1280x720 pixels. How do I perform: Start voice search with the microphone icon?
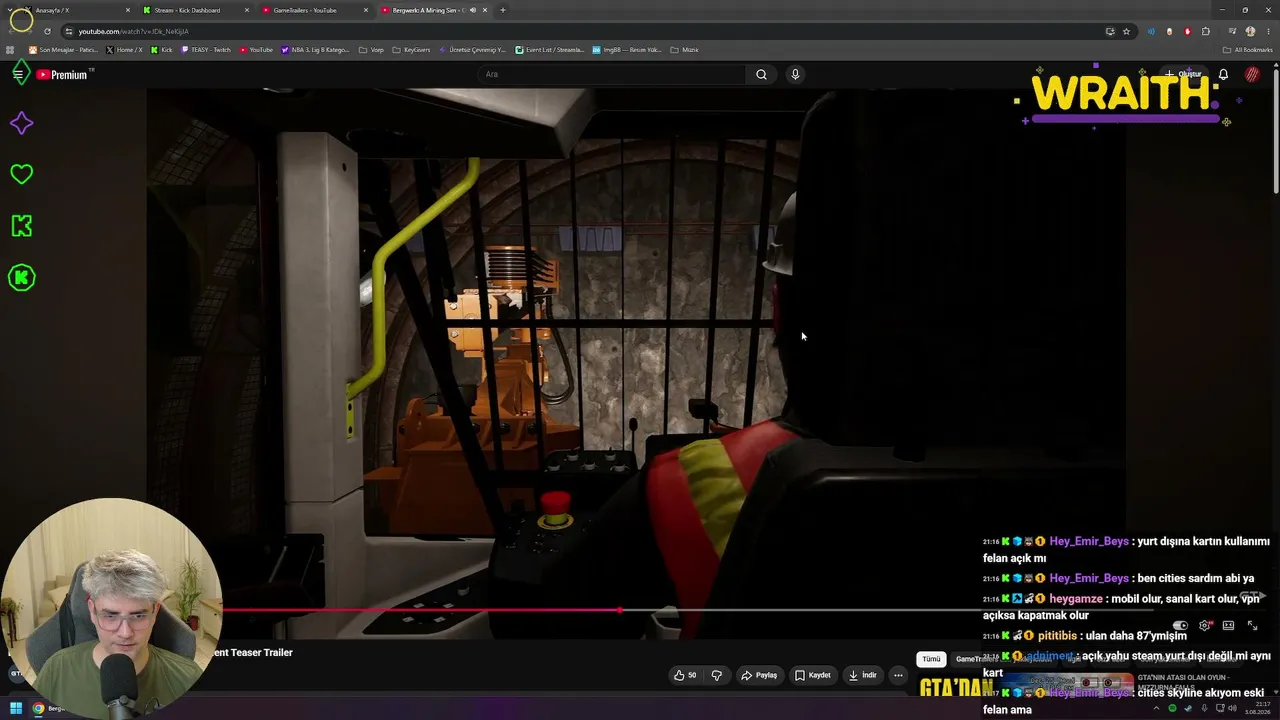pyautogui.click(x=795, y=74)
